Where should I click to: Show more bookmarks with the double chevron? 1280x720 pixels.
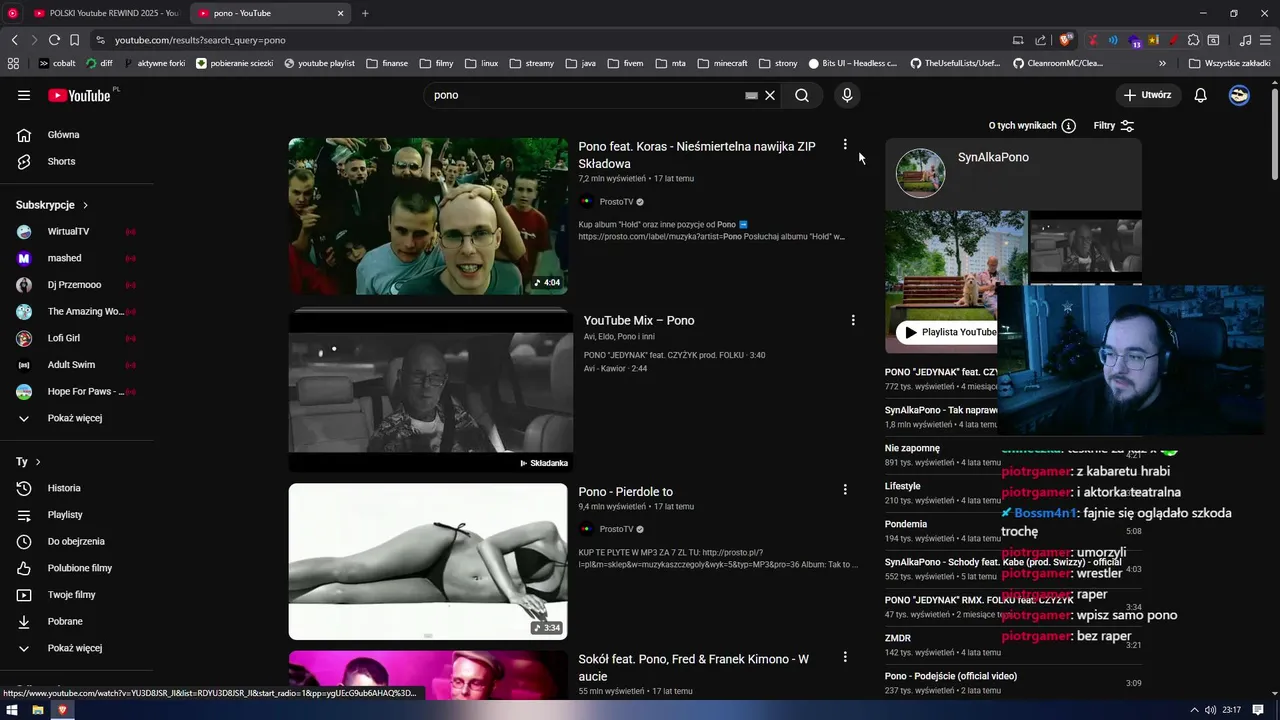(x=1163, y=63)
